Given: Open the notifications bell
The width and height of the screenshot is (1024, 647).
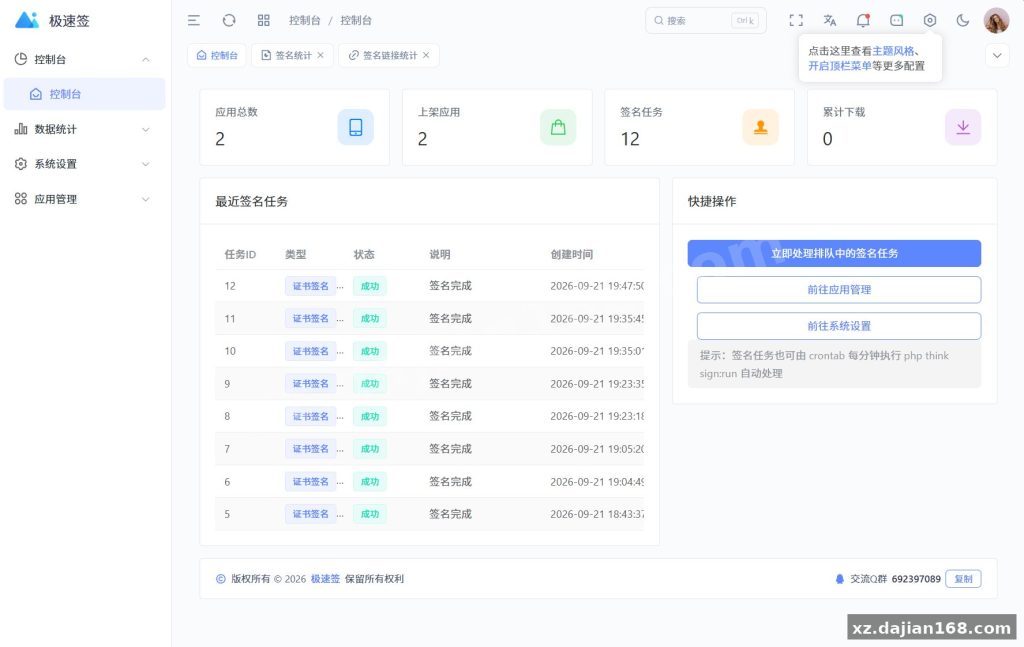Looking at the screenshot, I should point(863,20).
